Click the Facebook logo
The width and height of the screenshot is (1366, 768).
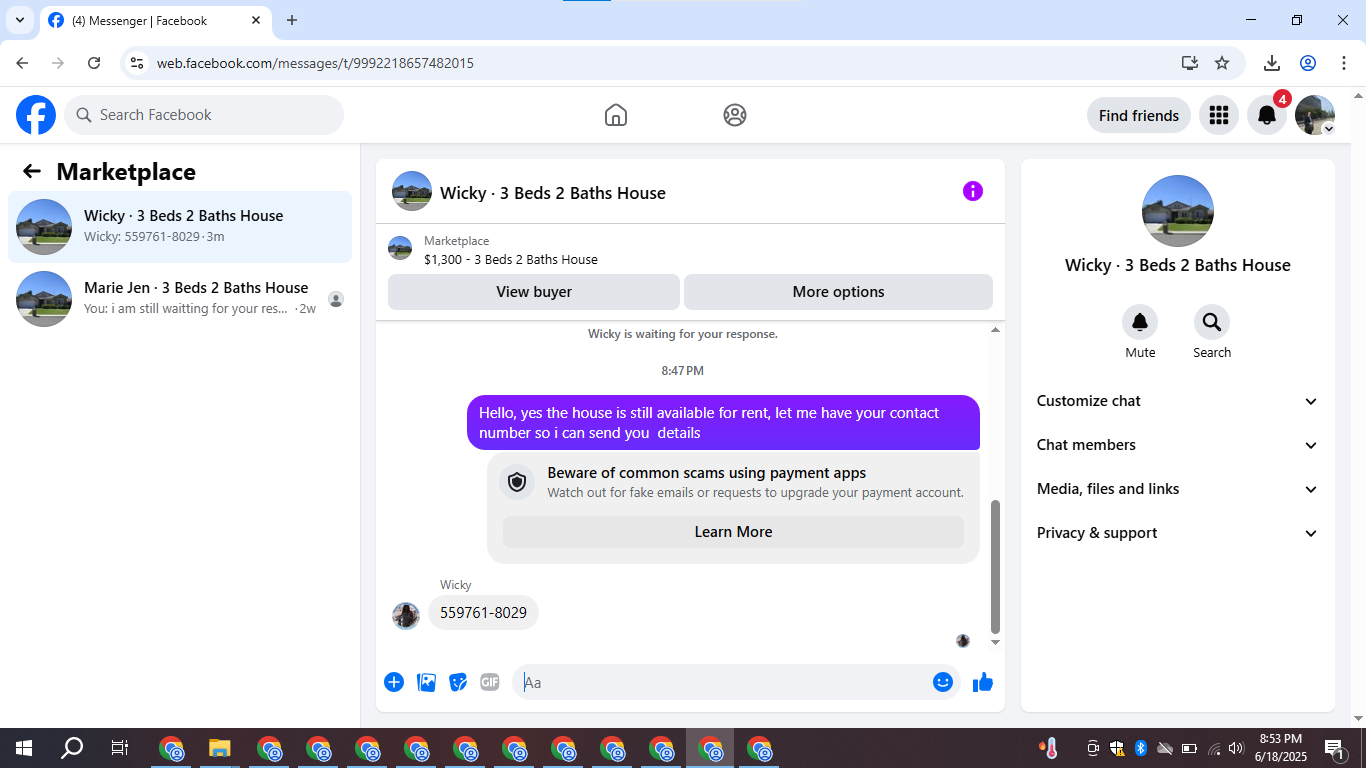coord(36,115)
